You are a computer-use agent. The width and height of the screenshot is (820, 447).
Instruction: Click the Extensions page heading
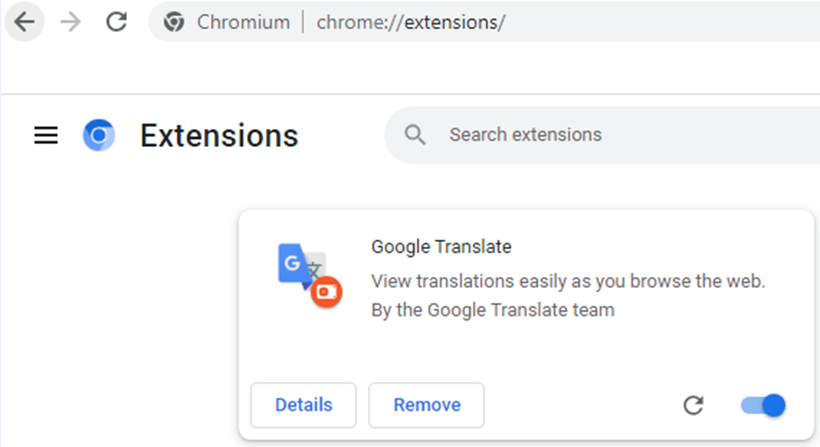coord(219,135)
